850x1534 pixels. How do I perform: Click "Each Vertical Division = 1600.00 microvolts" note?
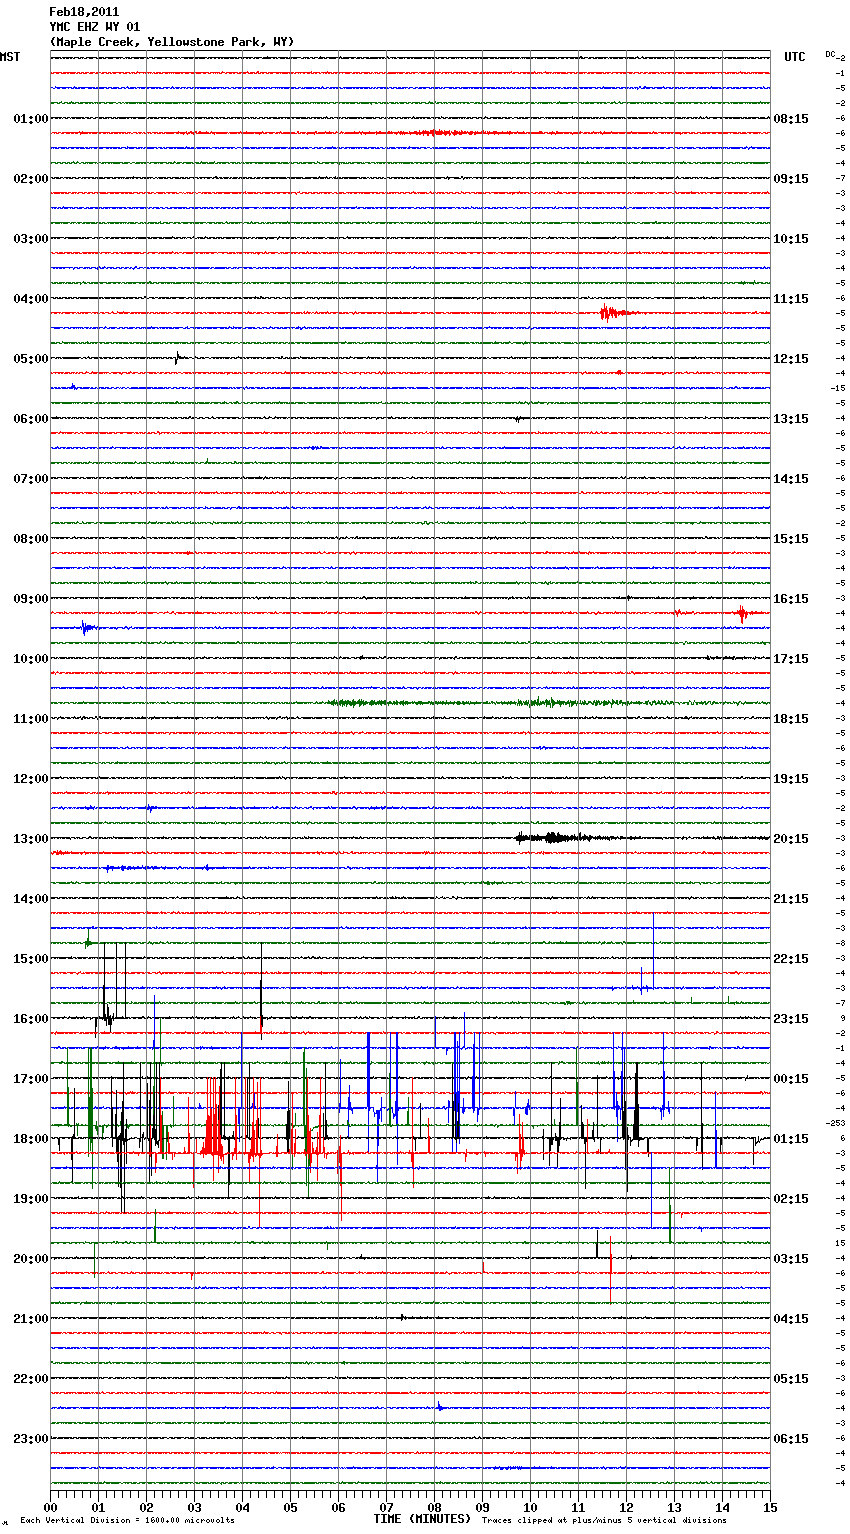click(127, 1521)
